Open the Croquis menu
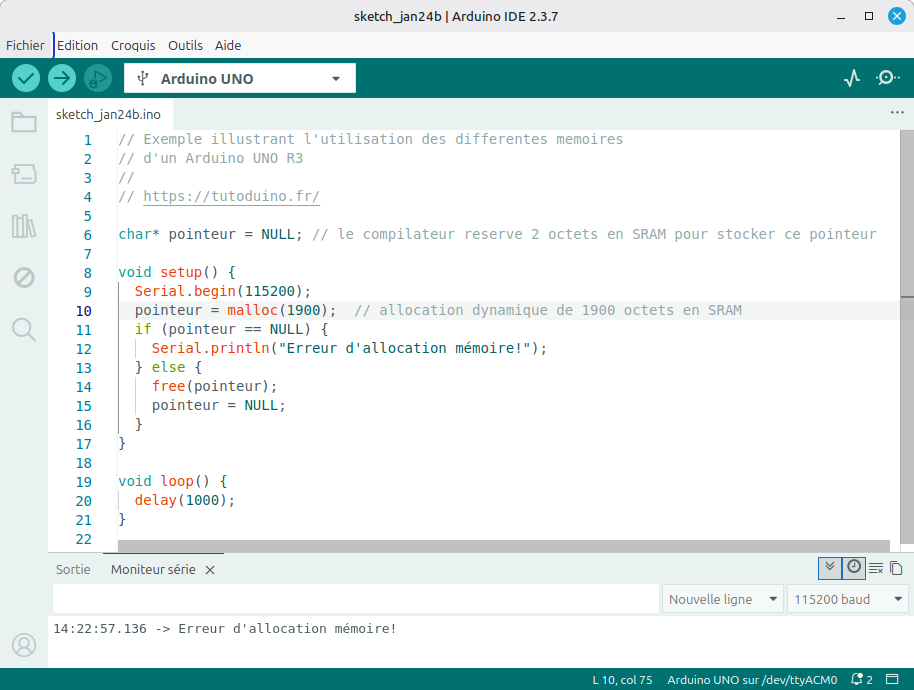This screenshot has width=914, height=690. point(133,45)
